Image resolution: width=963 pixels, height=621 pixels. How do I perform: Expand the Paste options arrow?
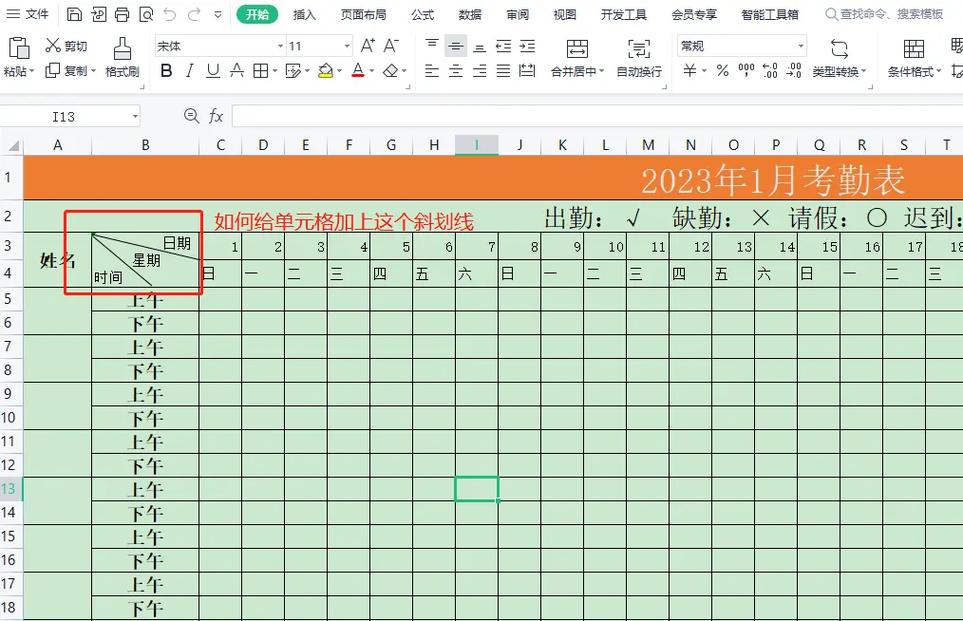click(31, 72)
